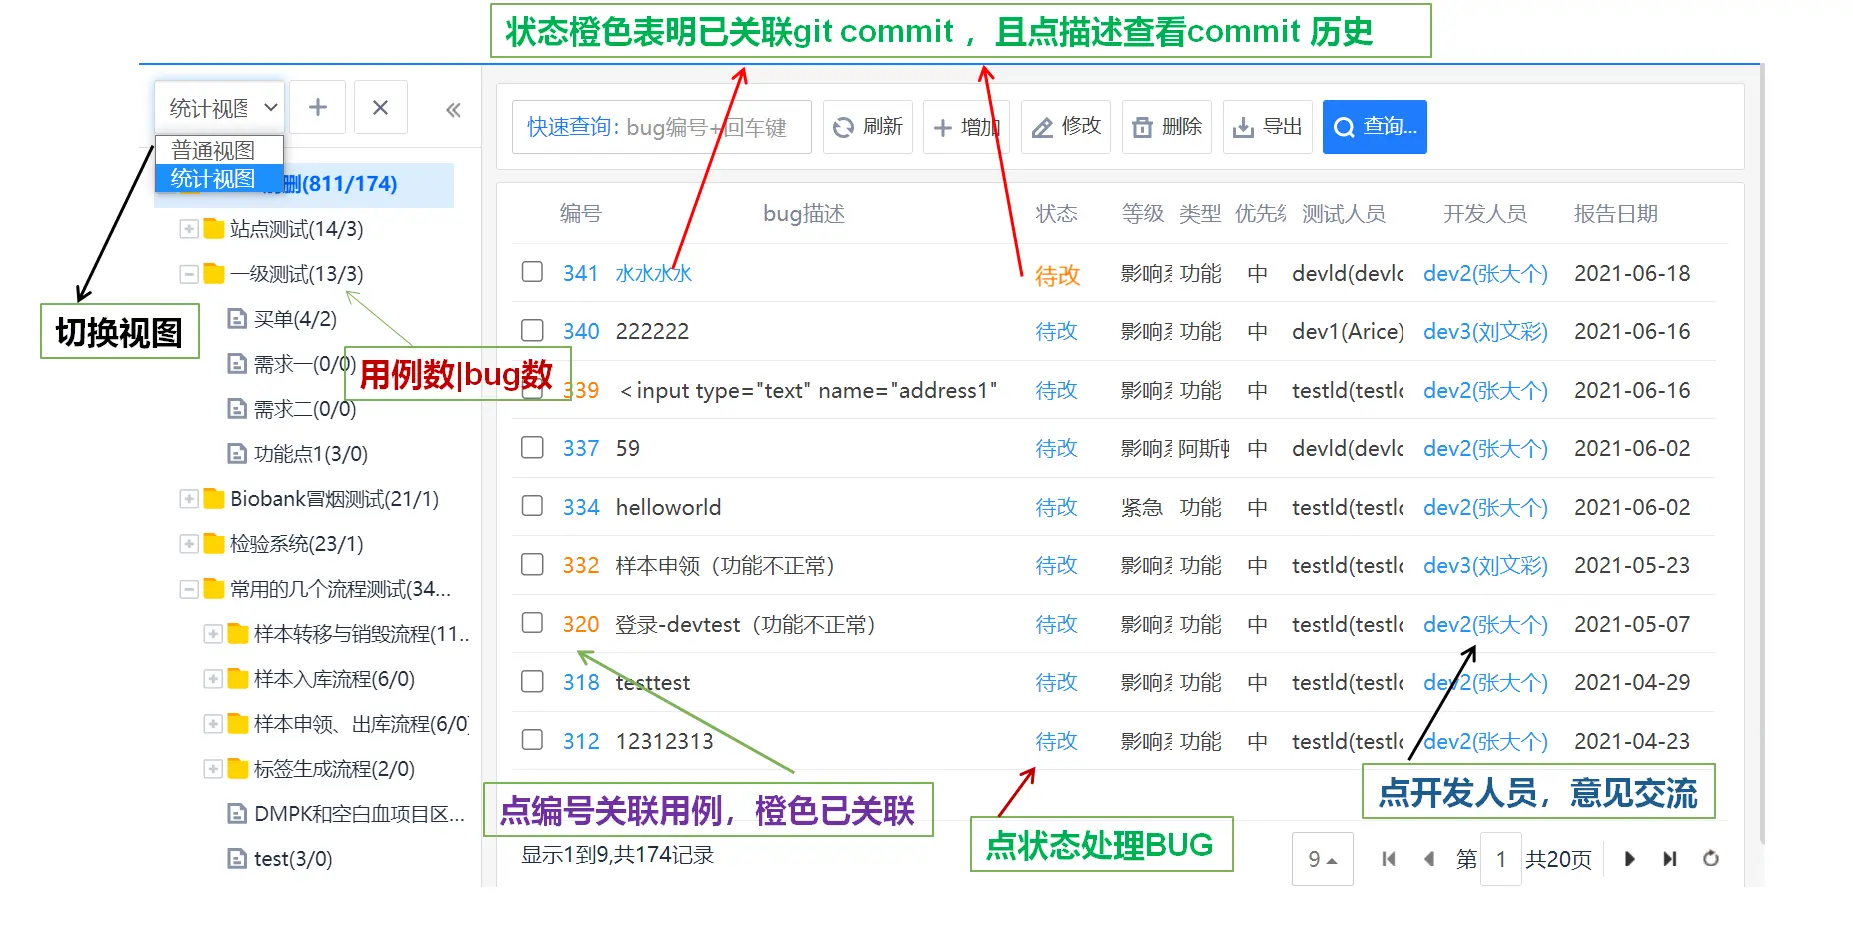Image resolution: width=1853 pixels, height=931 pixels.
Task: Click the 检验系统 folder icon
Action: coord(214,544)
